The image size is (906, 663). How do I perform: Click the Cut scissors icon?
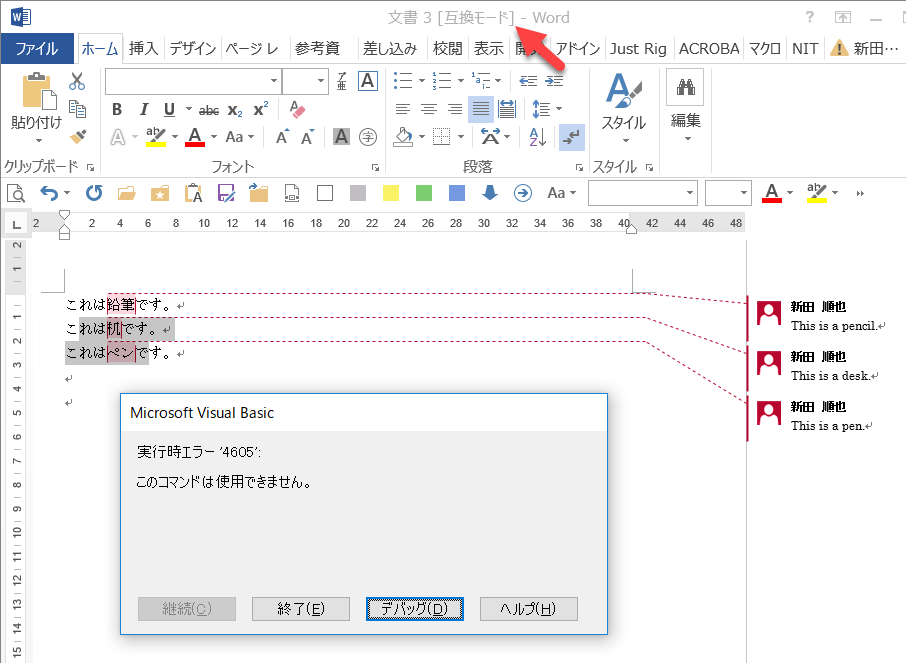77,83
